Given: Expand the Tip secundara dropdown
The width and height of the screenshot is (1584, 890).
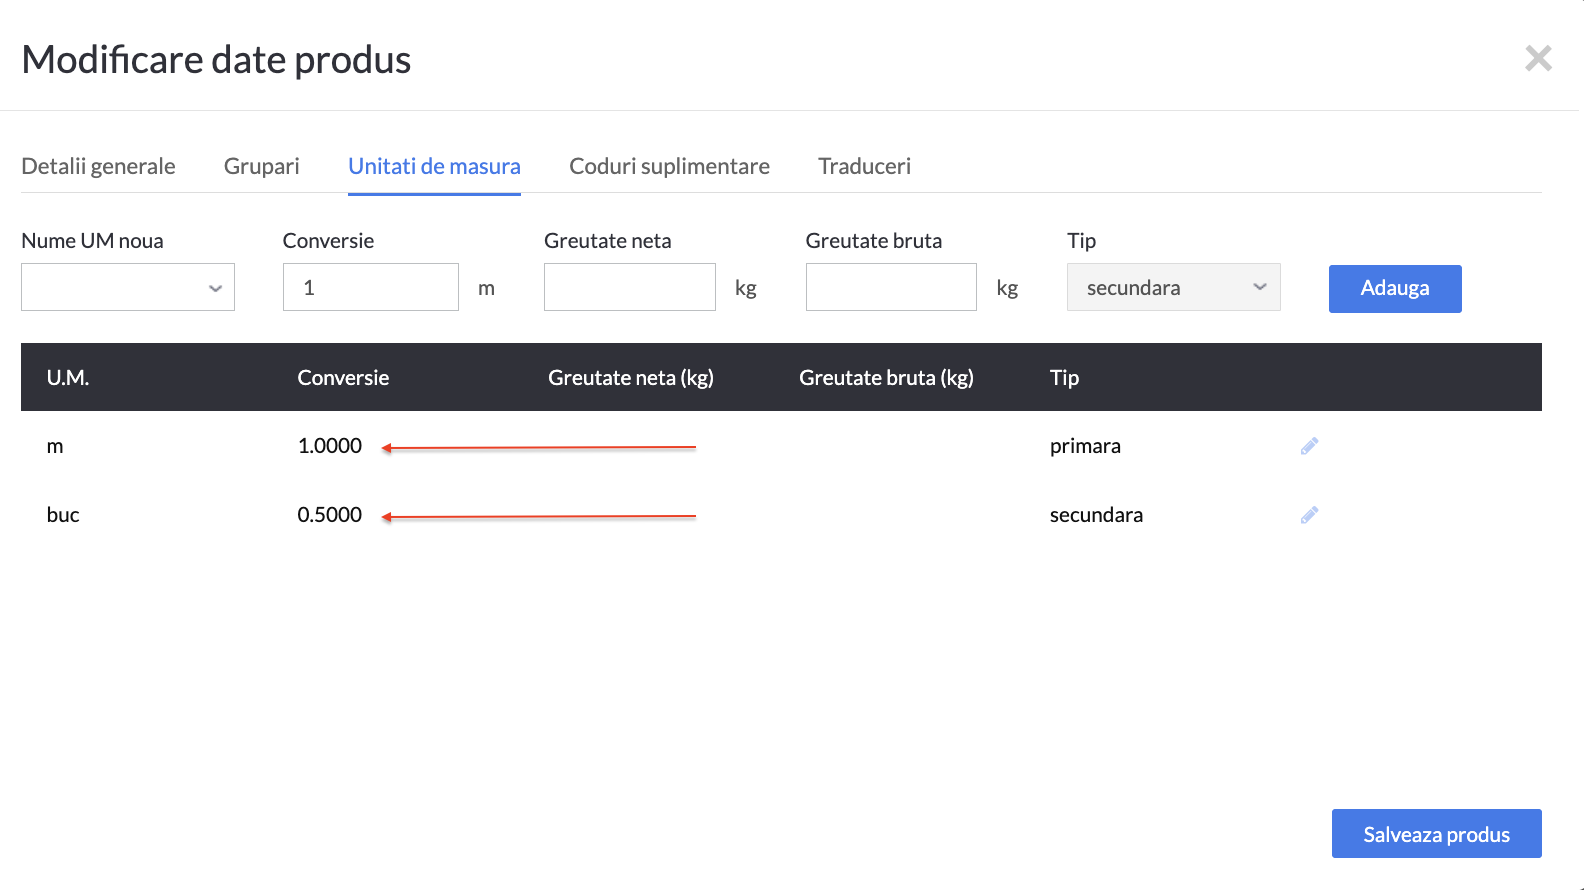Looking at the screenshot, I should (x=1173, y=288).
